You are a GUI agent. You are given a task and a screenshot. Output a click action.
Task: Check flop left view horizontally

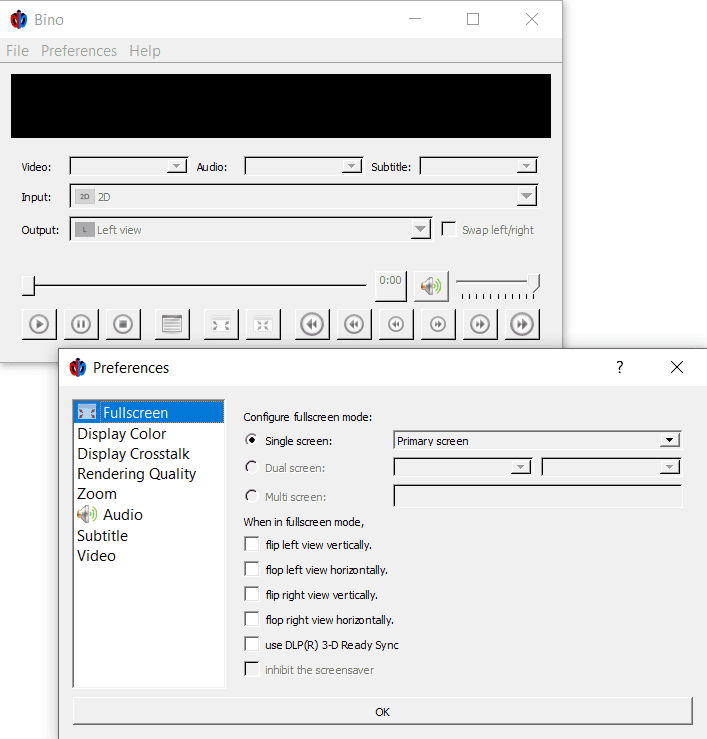click(252, 569)
